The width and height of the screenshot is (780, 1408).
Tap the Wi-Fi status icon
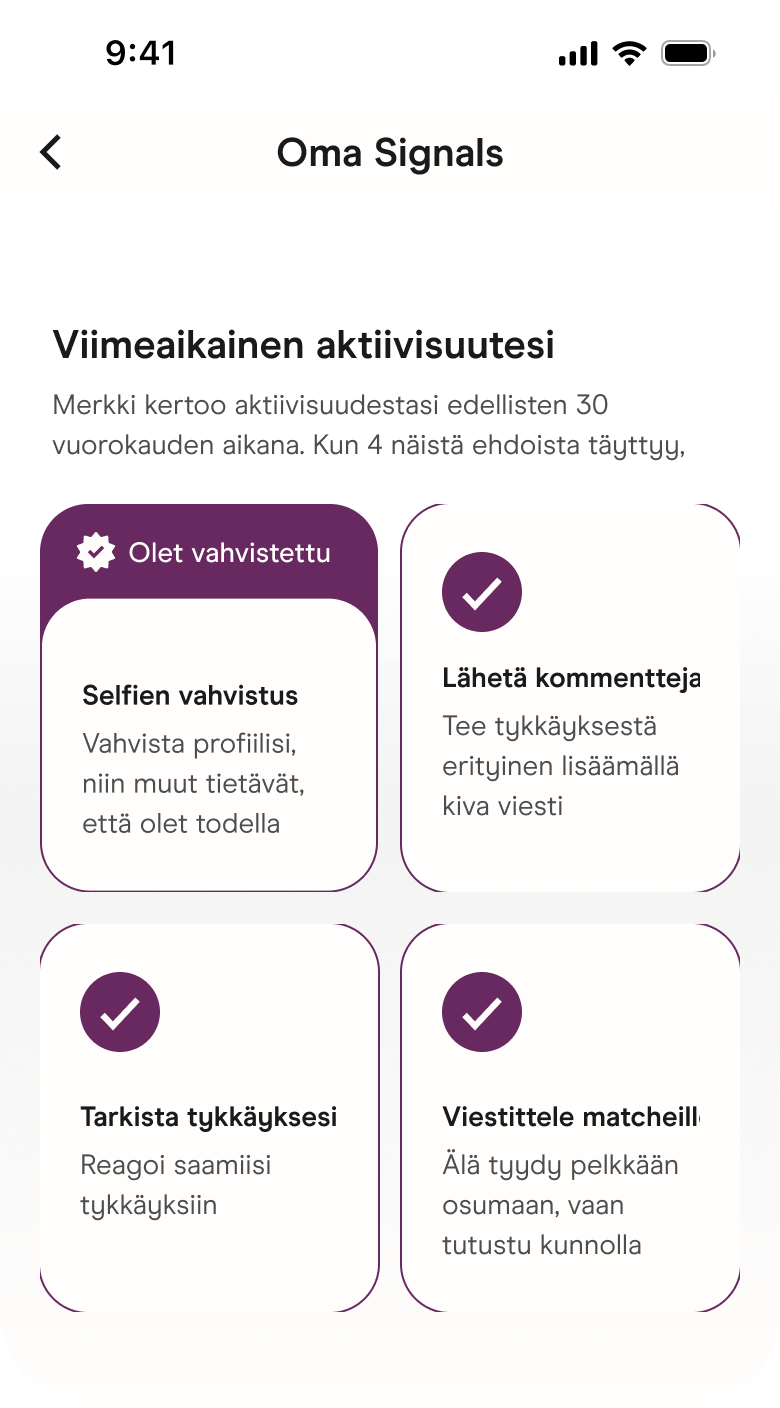(x=630, y=53)
